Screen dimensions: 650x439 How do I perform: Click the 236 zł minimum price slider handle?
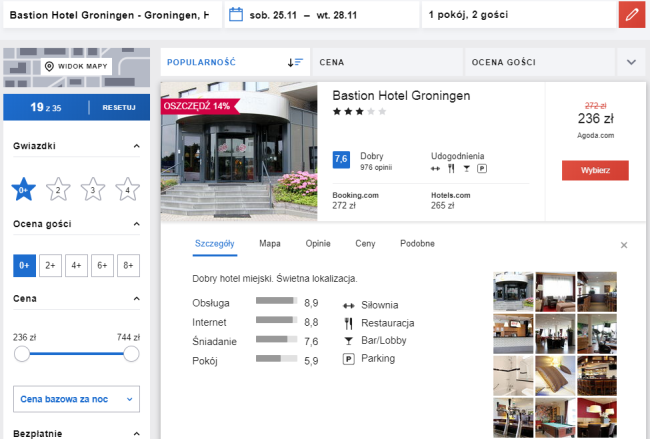22,354
